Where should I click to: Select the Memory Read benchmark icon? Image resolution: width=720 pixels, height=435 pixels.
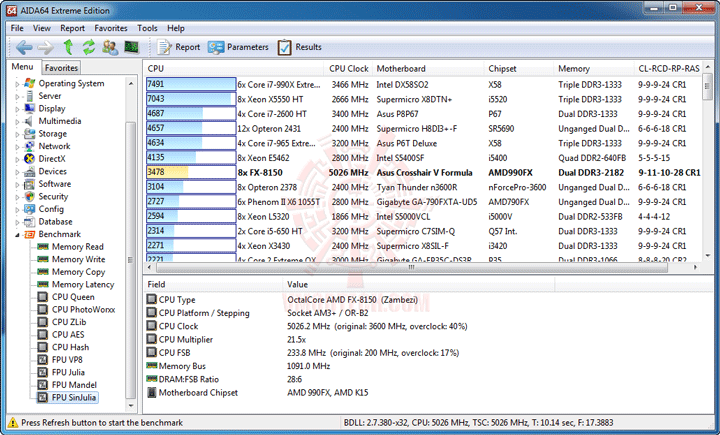(43, 247)
